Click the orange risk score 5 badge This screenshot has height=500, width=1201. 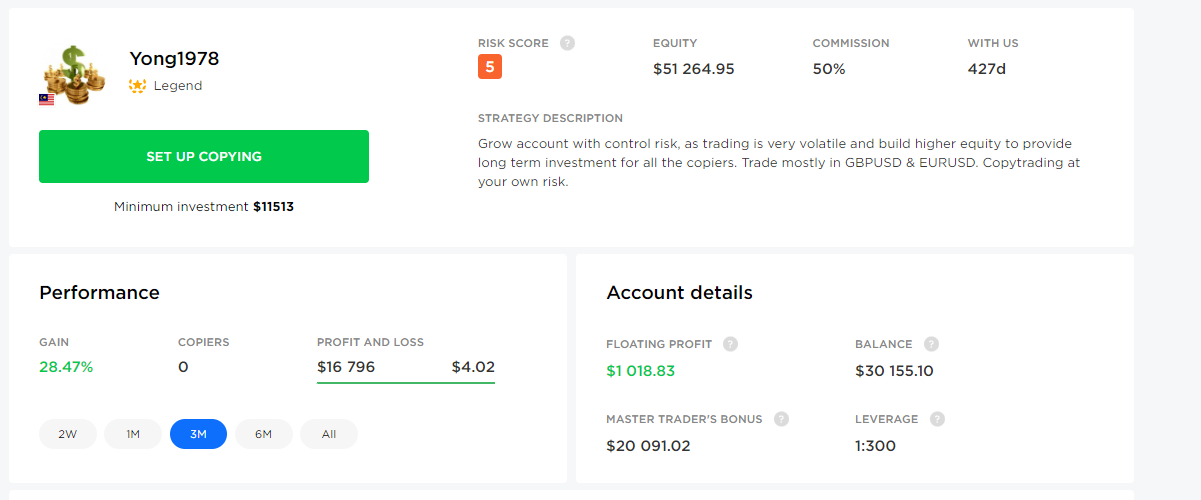(x=490, y=68)
